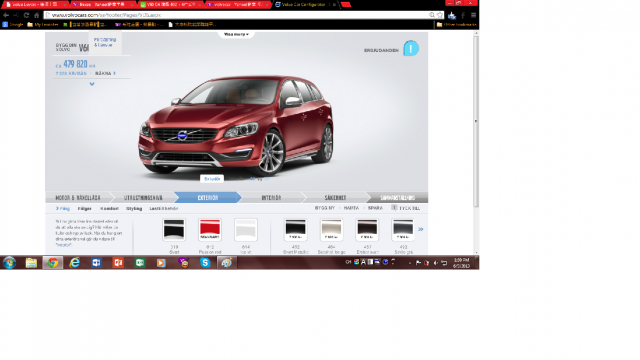The height and width of the screenshot is (360, 640).
Task: Go to the UTRUSTNINGSNIVÅ step
Action: [x=143, y=198]
